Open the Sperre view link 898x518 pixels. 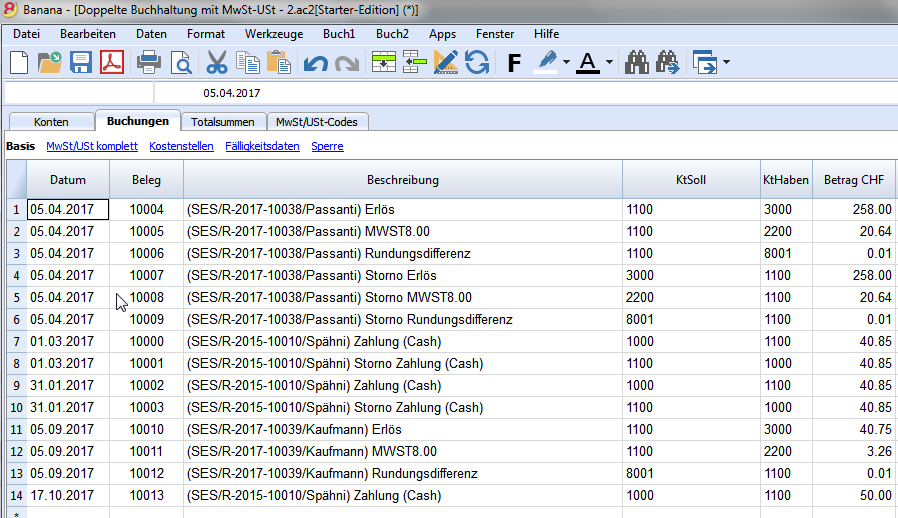coord(327,146)
